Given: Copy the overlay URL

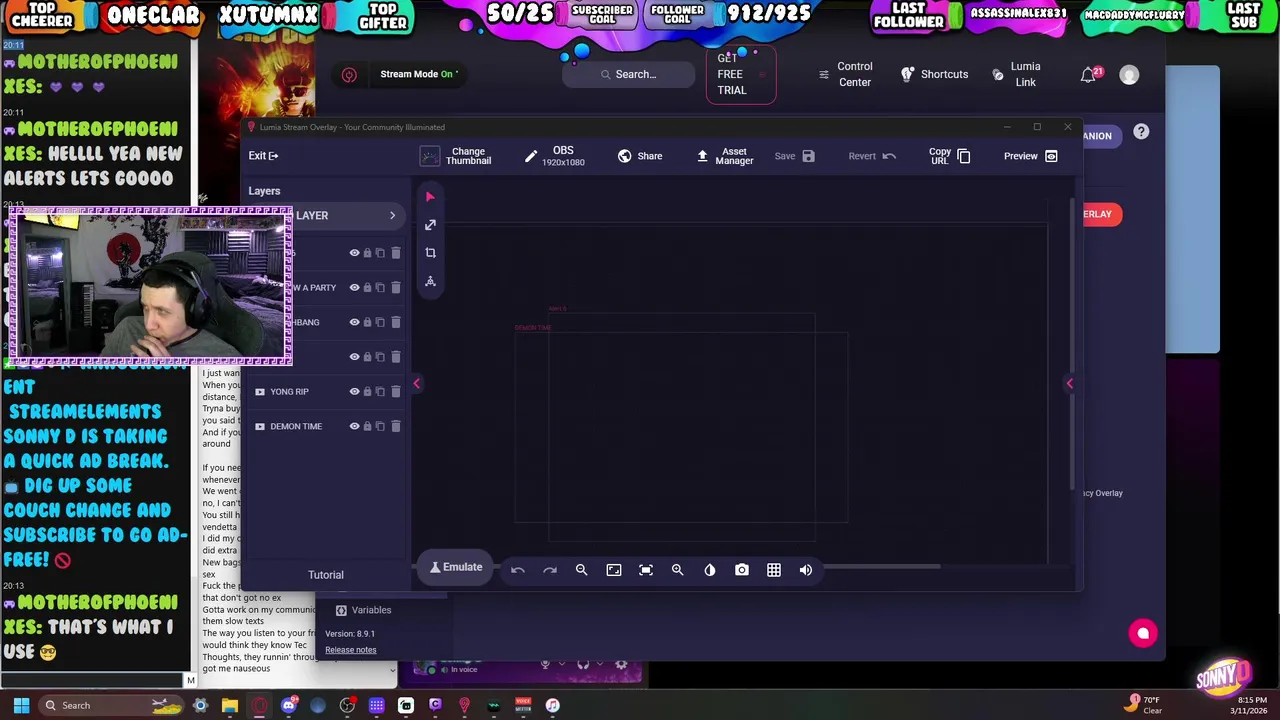Looking at the screenshot, I should click(x=949, y=156).
